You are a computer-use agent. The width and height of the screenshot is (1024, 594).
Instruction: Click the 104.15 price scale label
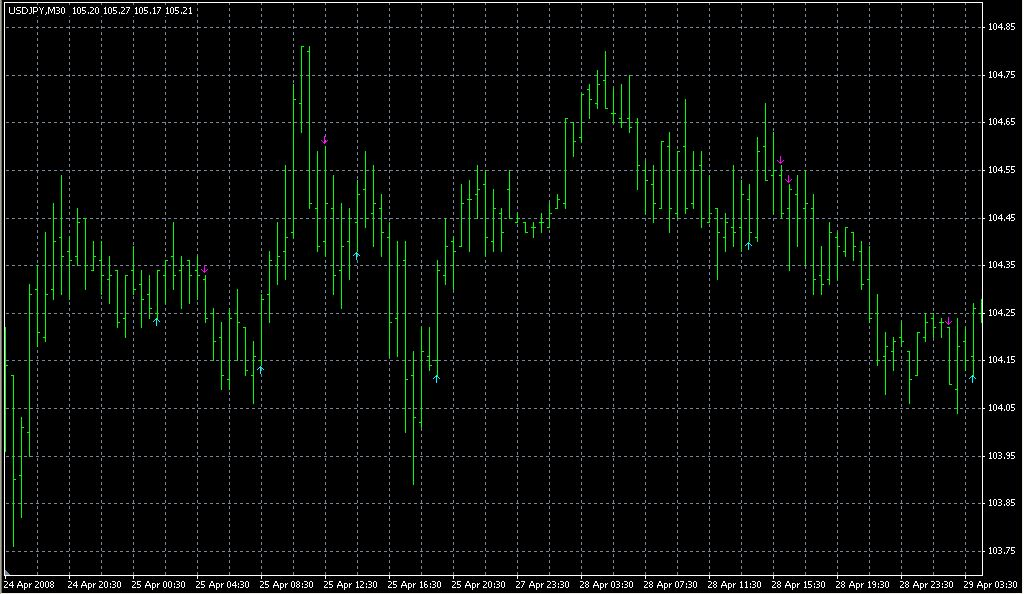1002,360
